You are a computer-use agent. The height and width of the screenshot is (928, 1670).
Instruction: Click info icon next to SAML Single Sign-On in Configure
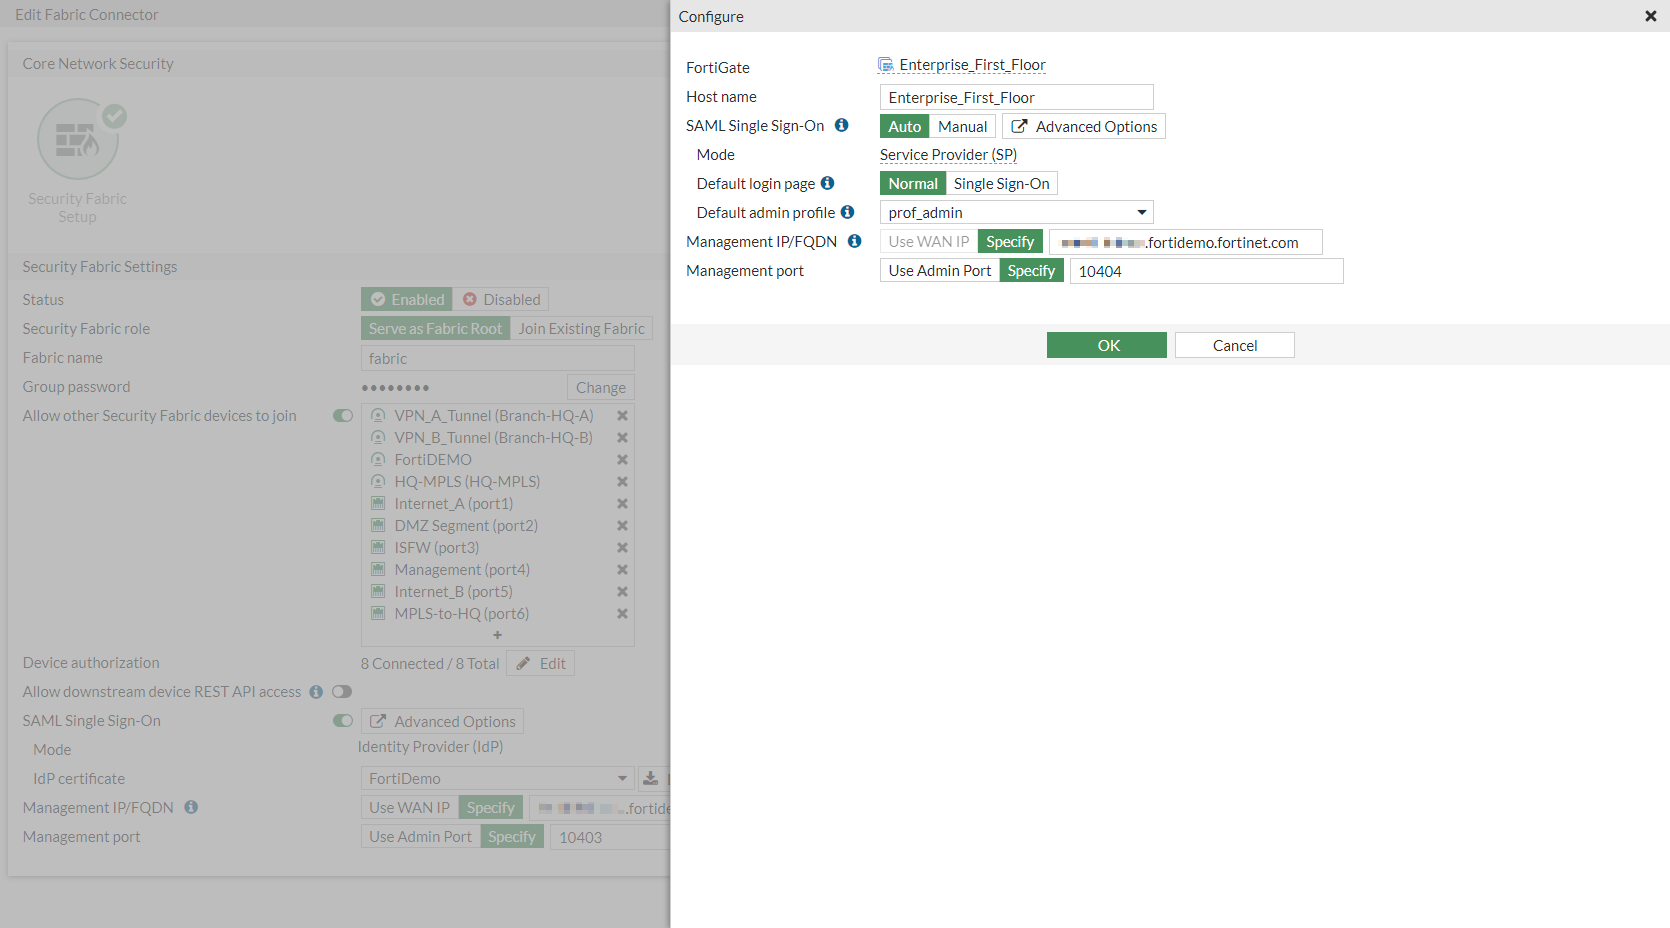click(x=842, y=125)
